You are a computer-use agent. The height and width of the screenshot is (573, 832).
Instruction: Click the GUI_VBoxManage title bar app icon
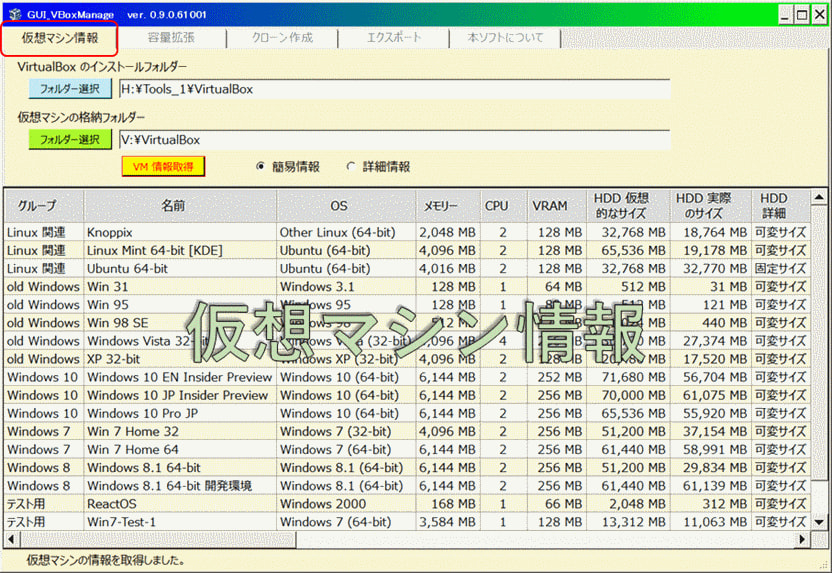(15, 14)
